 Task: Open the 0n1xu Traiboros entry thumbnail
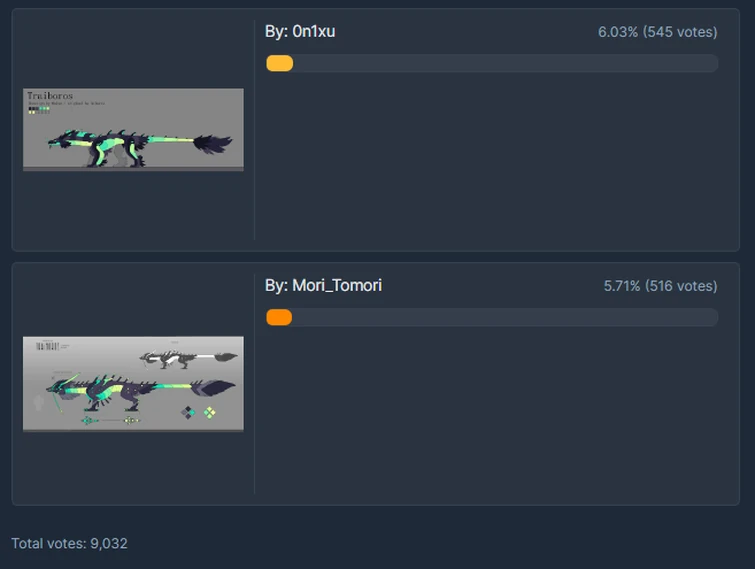133,129
